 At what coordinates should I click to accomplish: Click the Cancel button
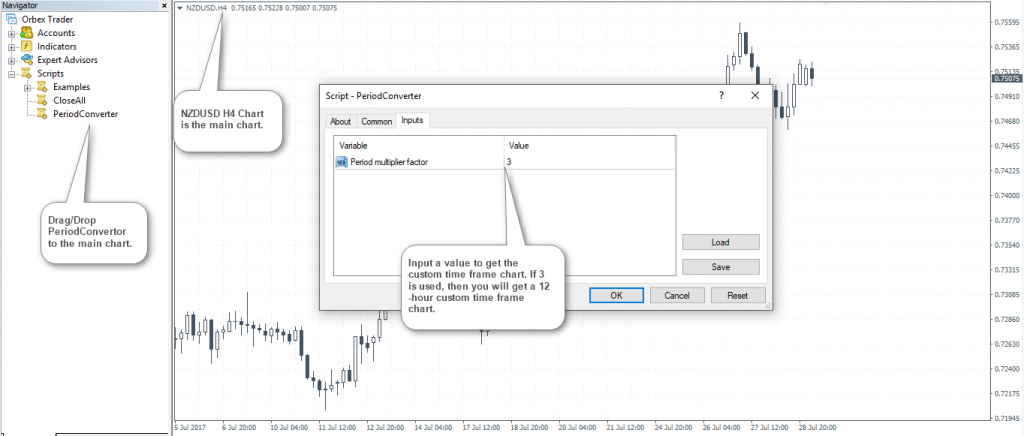point(677,295)
